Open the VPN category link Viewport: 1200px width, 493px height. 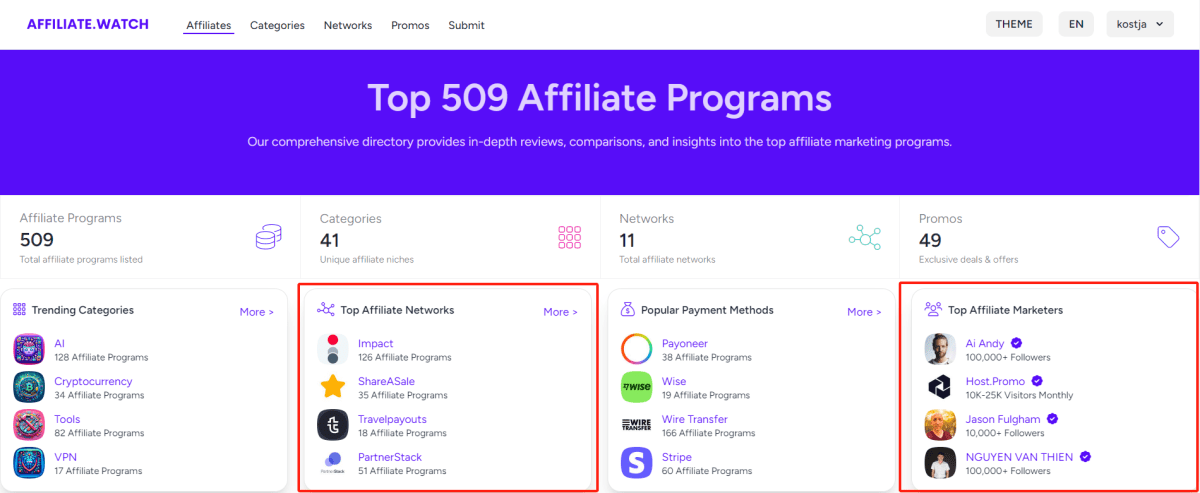pos(65,457)
